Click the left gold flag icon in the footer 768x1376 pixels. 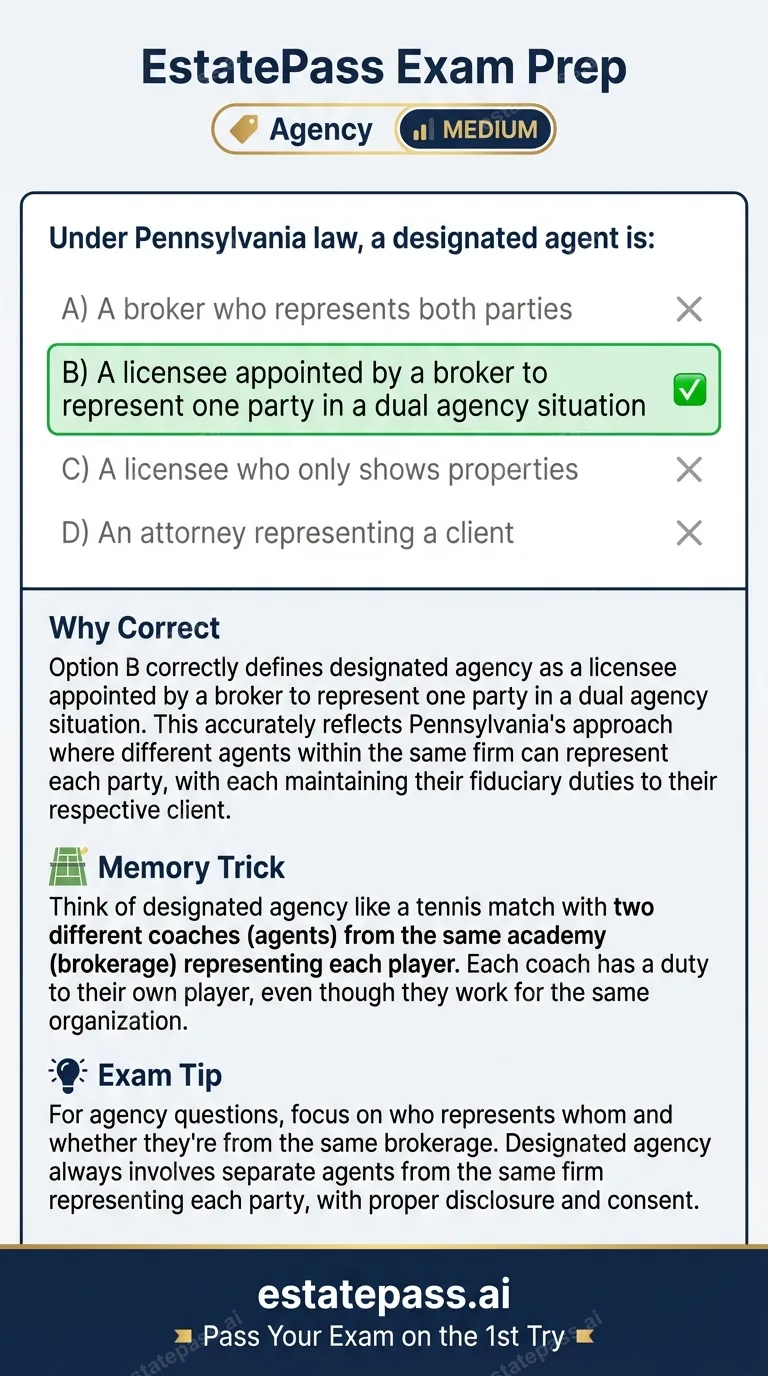point(182,1336)
